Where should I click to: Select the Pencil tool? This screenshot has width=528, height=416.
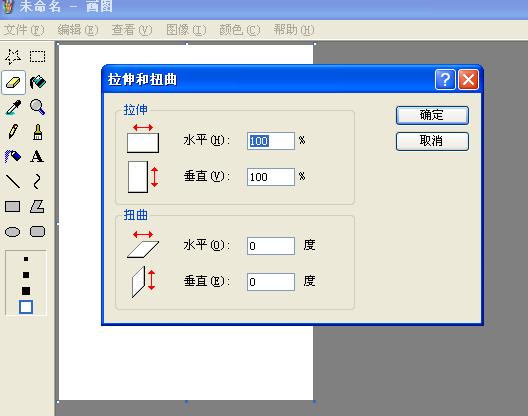tap(13, 132)
